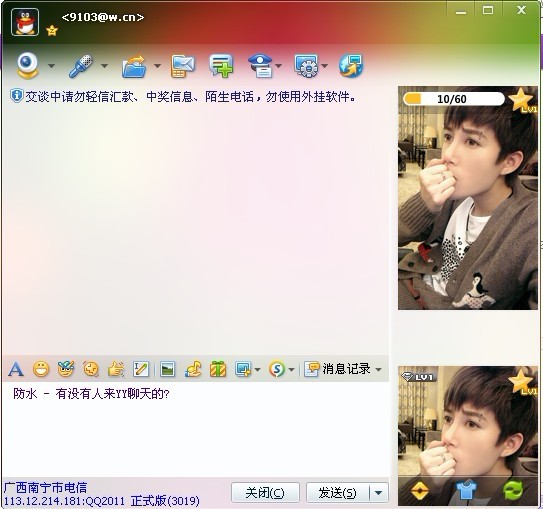Send a window shake with the nudge icon
This screenshot has width=543, height=509.
pos(91,369)
